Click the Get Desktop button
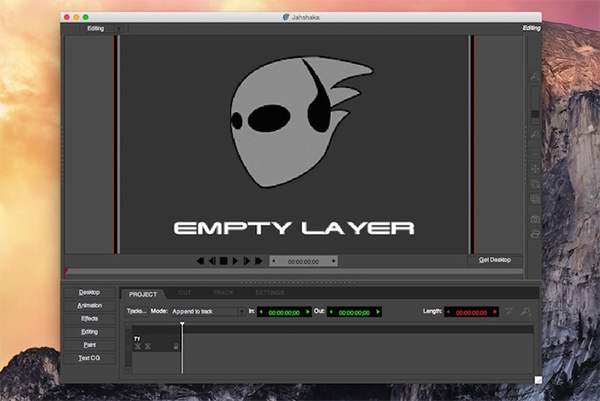 point(495,260)
